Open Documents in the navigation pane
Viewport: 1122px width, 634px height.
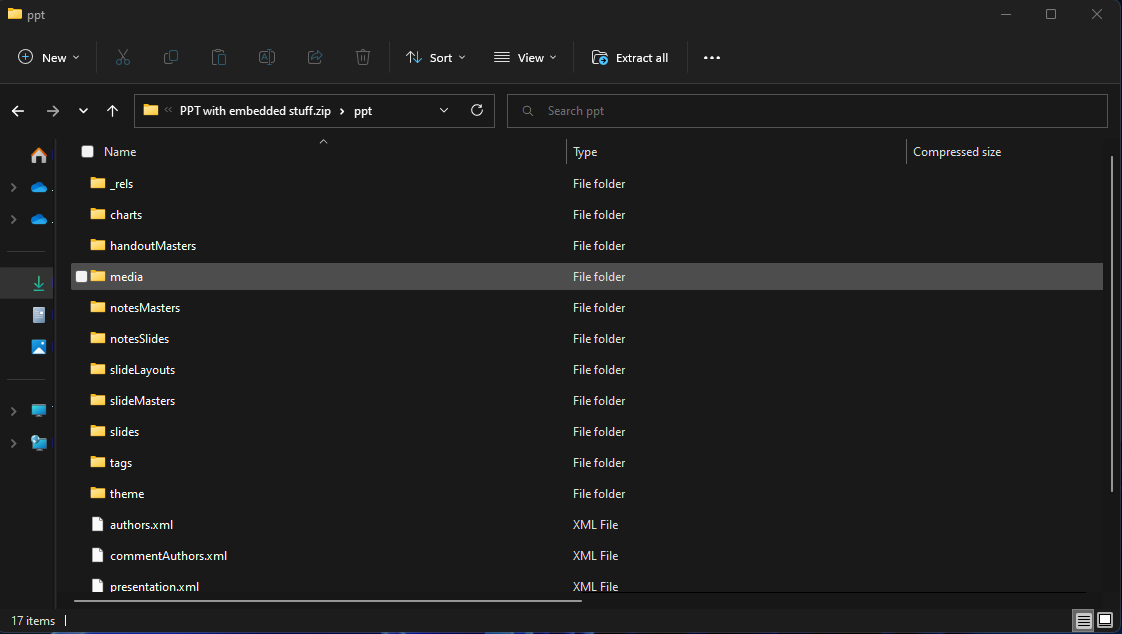point(39,315)
